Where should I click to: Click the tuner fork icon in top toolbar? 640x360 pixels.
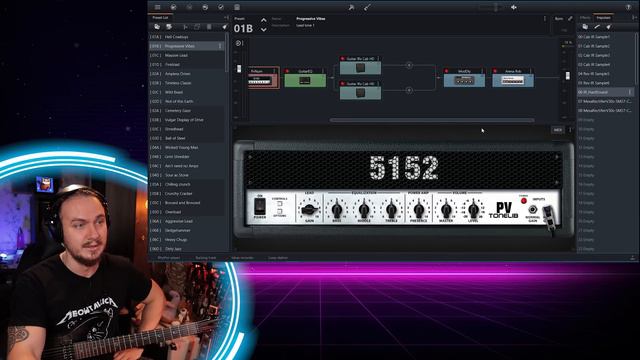(x=351, y=7)
